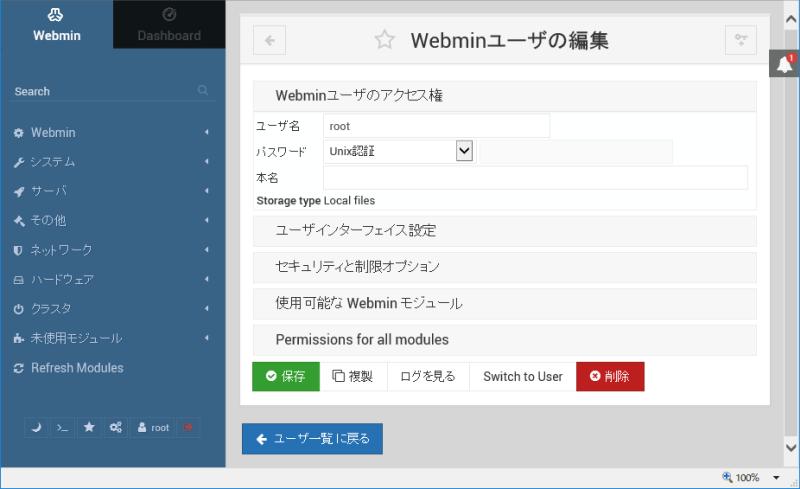The width and height of the screenshot is (800, 489).
Task: Open zoom level dropdown arrow in status bar
Action: click(x=776, y=478)
